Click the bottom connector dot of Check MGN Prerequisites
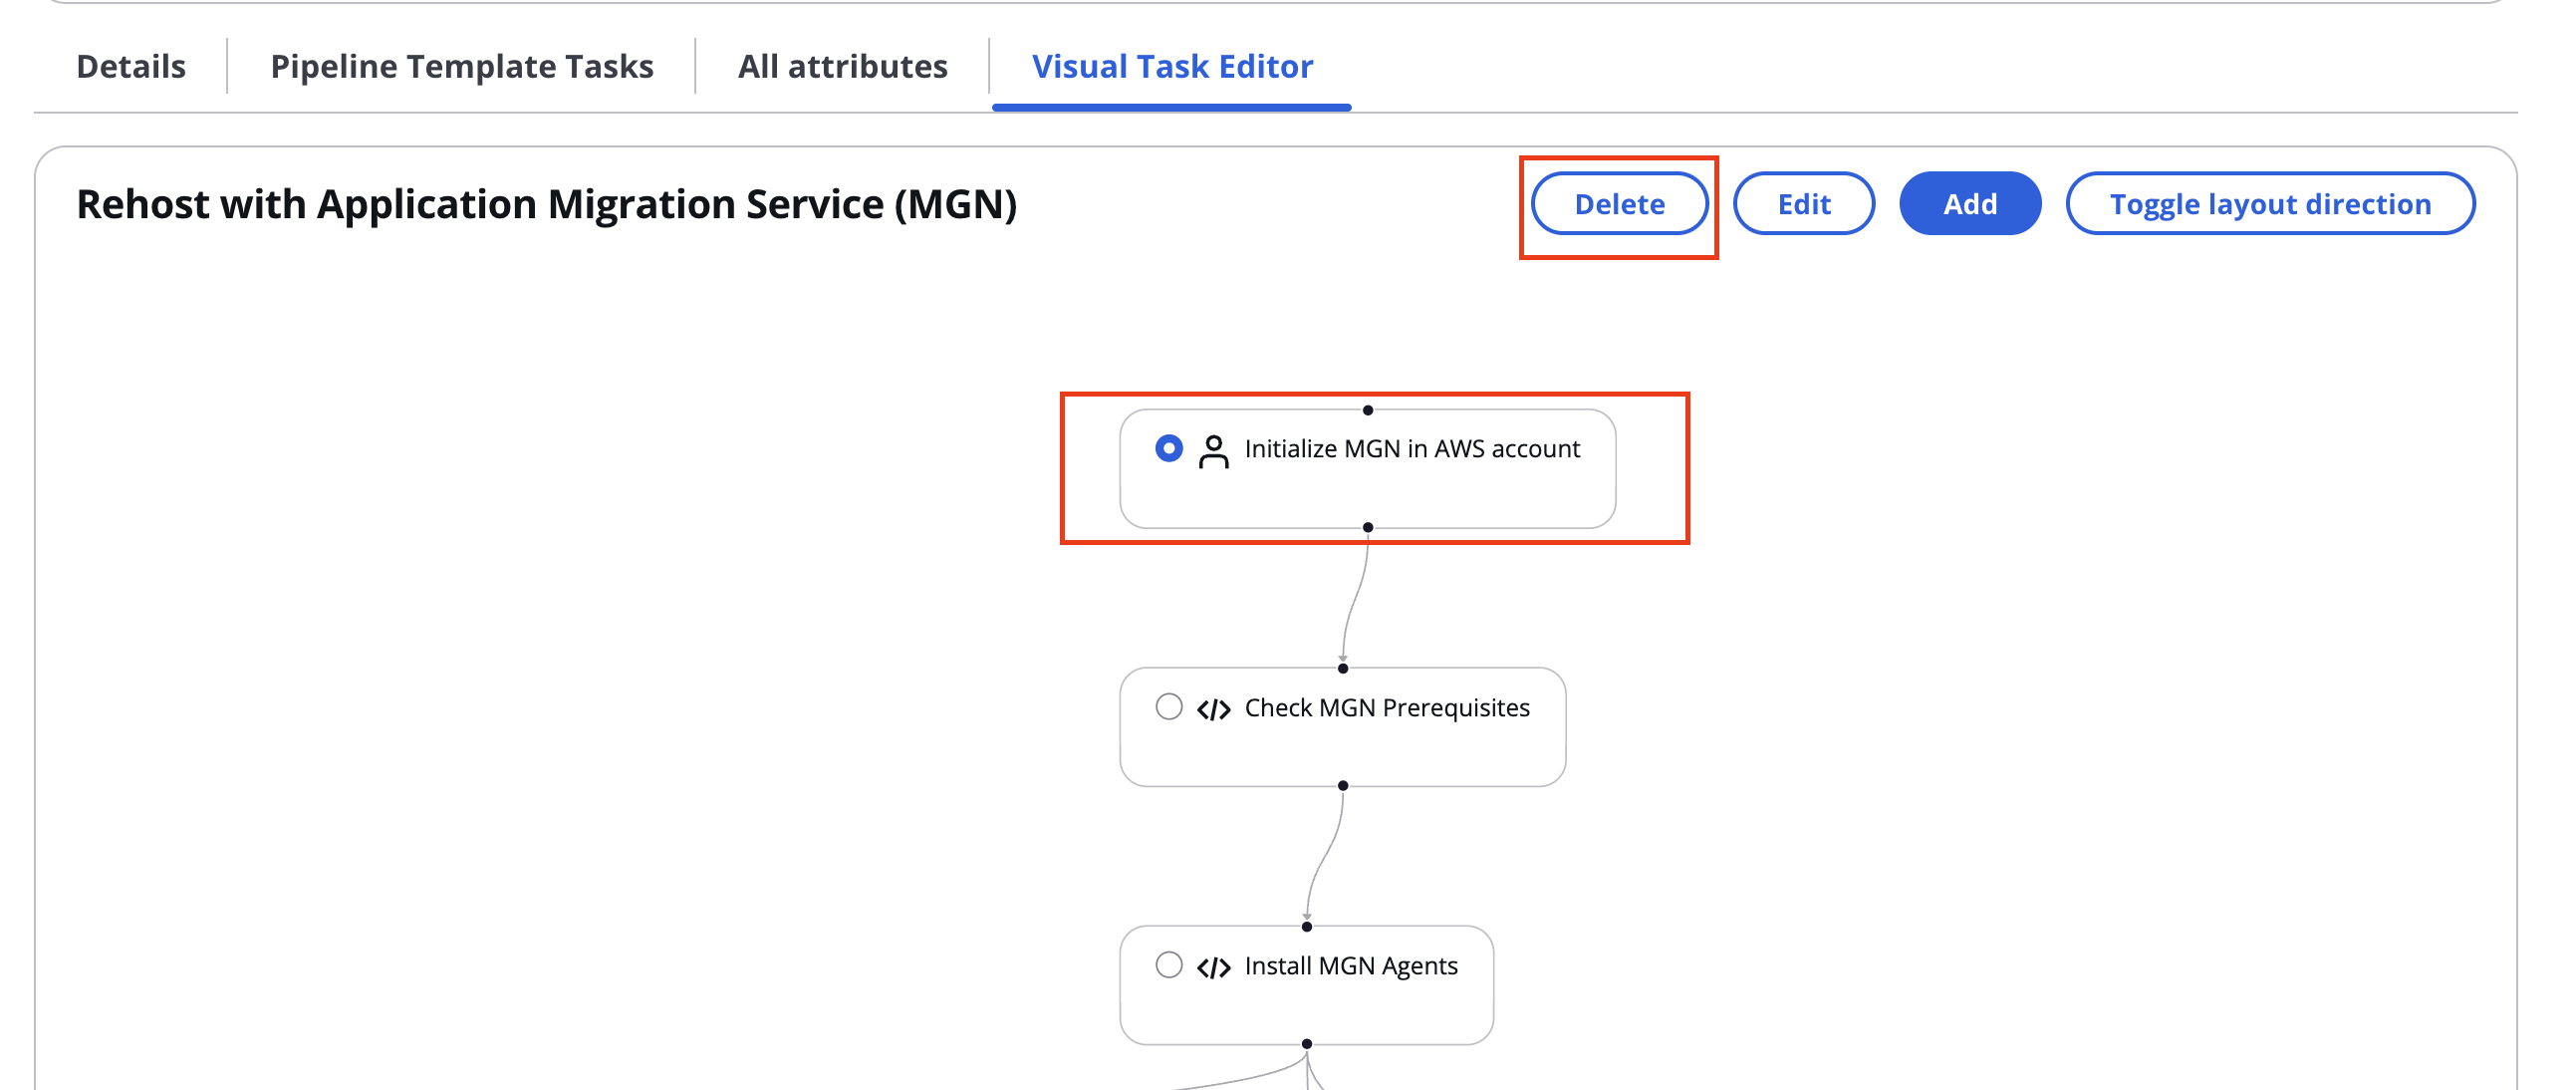The height and width of the screenshot is (1090, 2576). click(1343, 785)
